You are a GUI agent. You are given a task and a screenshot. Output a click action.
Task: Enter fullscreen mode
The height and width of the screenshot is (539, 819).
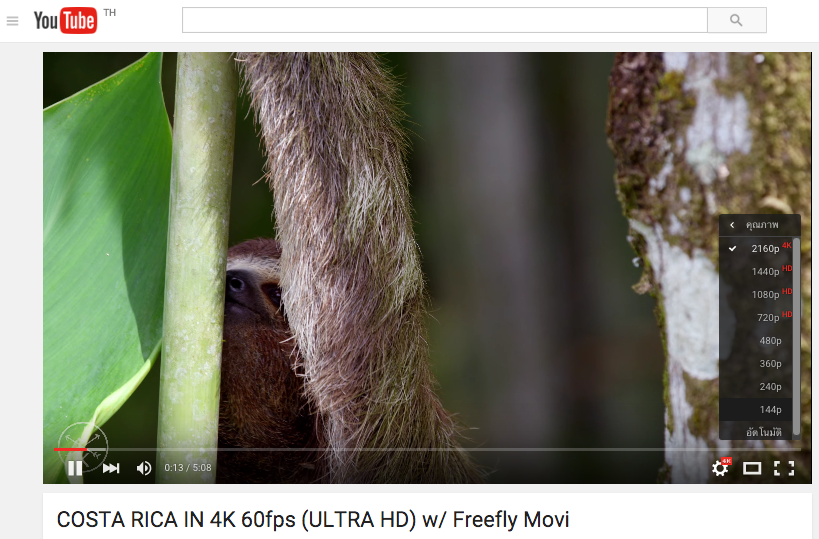[x=783, y=468]
